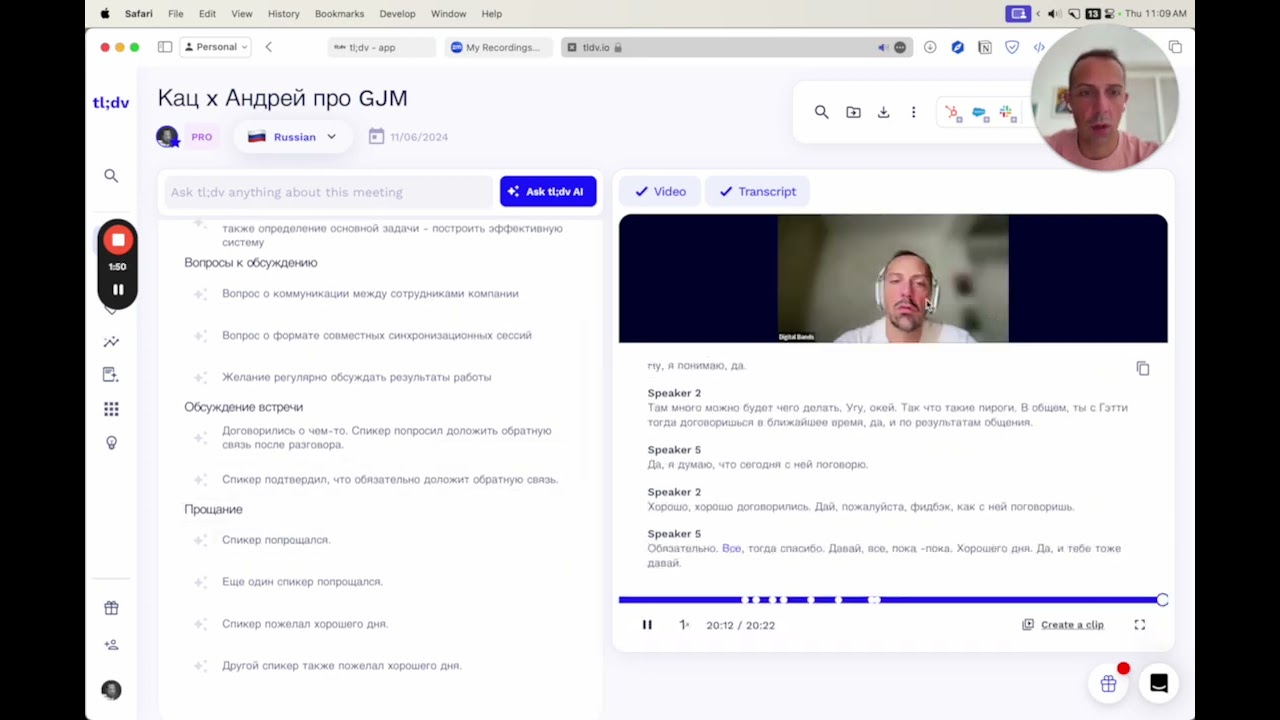This screenshot has height=720, width=1280.
Task: Click the PRO badge
Action: (x=202, y=137)
